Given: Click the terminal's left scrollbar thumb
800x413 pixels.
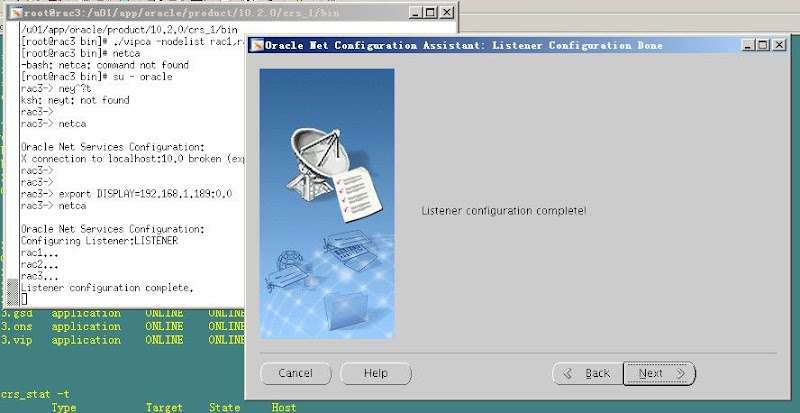Looking at the screenshot, I should [12, 291].
